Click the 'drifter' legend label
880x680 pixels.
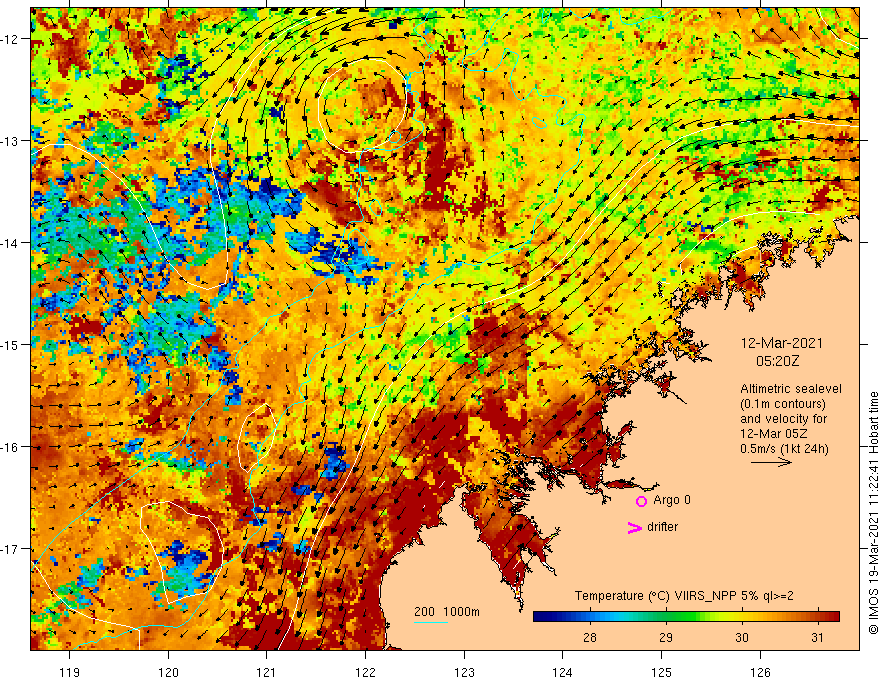(x=662, y=527)
